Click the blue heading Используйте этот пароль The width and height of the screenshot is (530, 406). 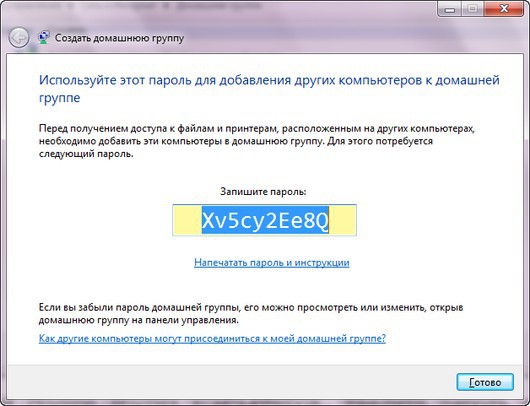[x=269, y=89]
